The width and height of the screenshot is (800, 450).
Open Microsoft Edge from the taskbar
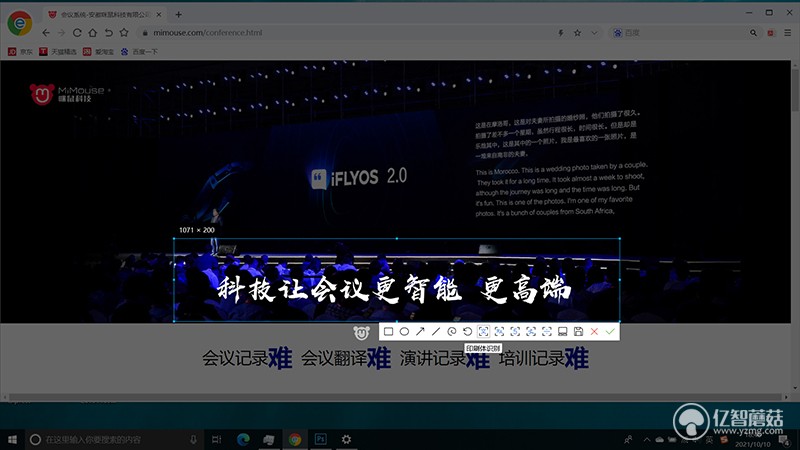[x=243, y=439]
